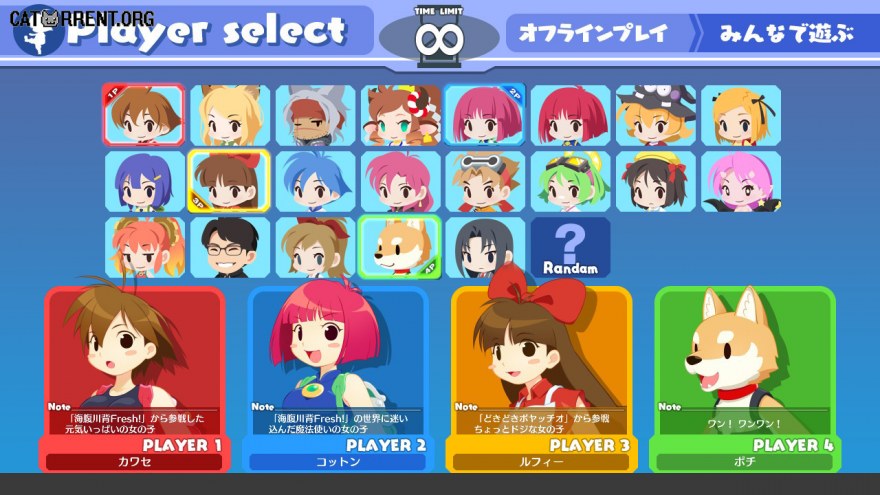Open the みんなで遊ぶ tab

tap(787, 33)
